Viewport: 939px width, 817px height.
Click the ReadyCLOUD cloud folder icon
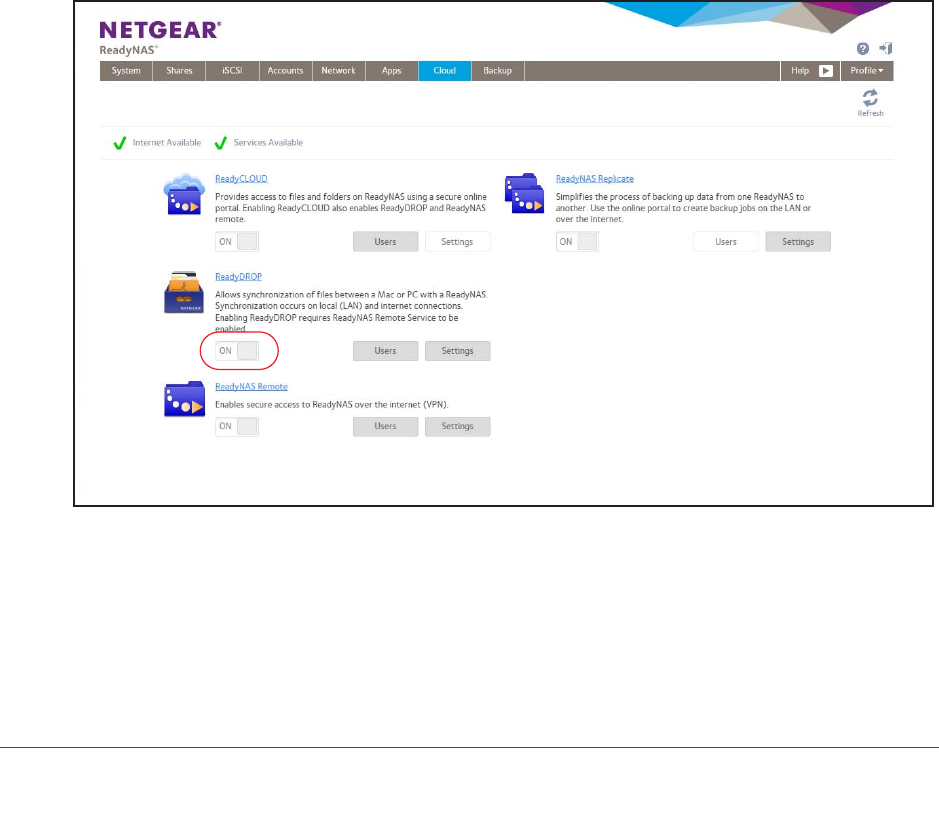184,195
